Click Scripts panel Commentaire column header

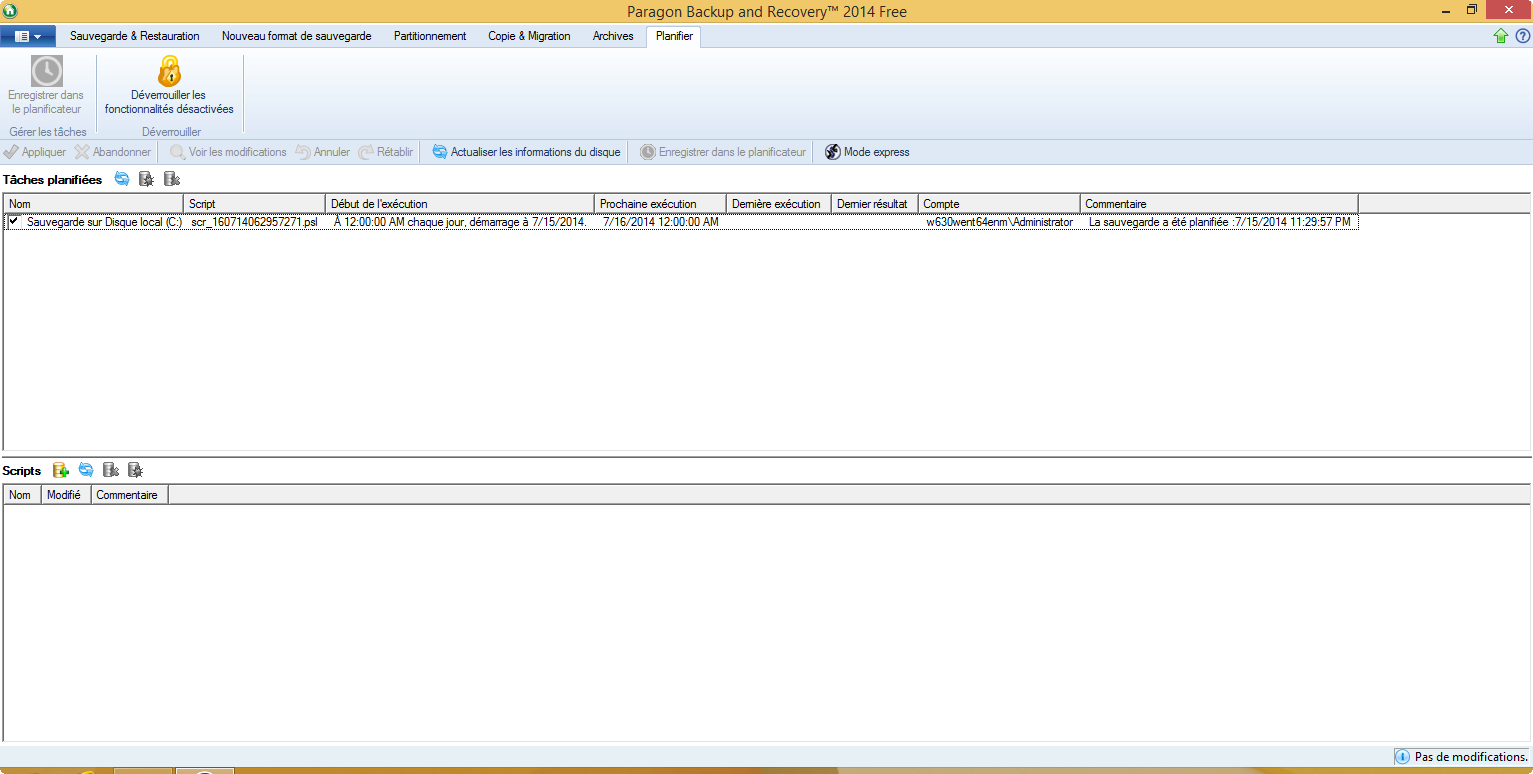(130, 494)
